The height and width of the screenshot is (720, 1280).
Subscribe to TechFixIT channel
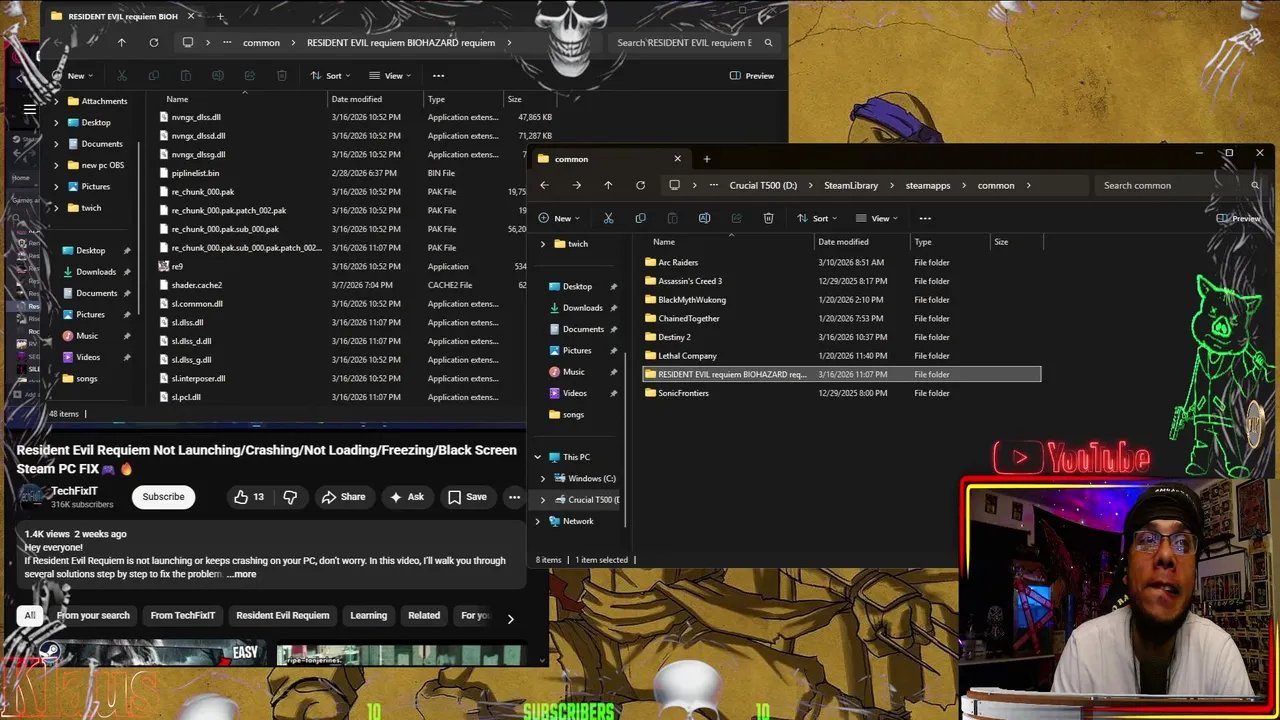[163, 497]
